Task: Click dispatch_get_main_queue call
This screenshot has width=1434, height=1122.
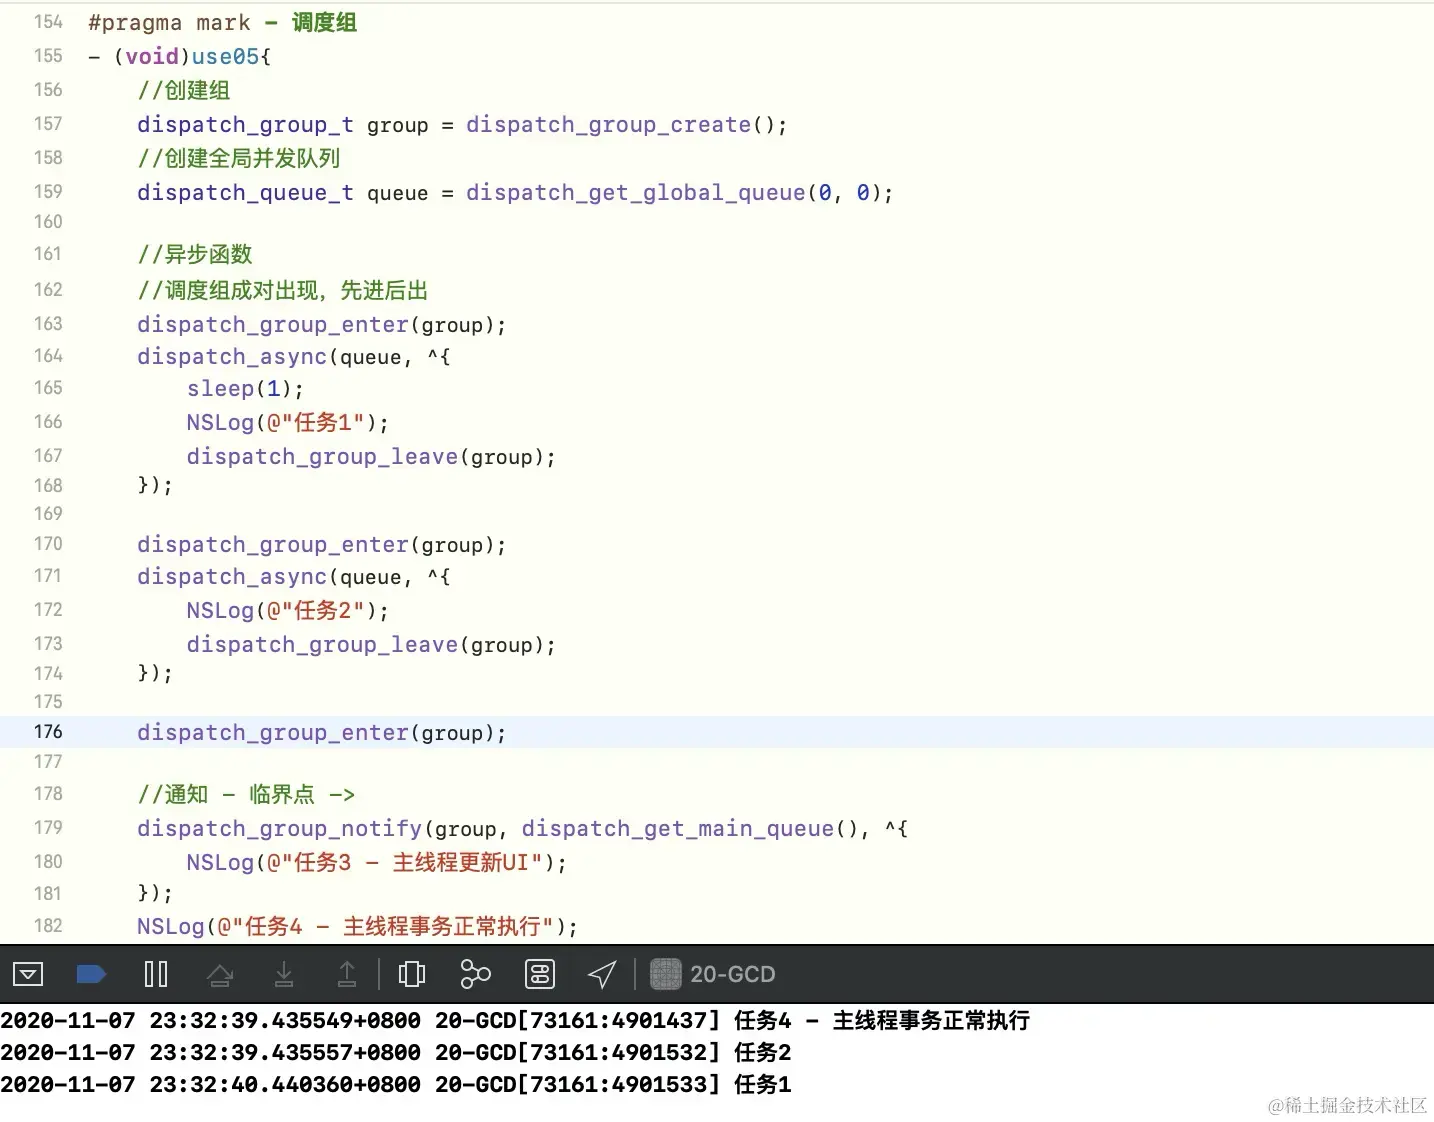Action: pos(678,829)
